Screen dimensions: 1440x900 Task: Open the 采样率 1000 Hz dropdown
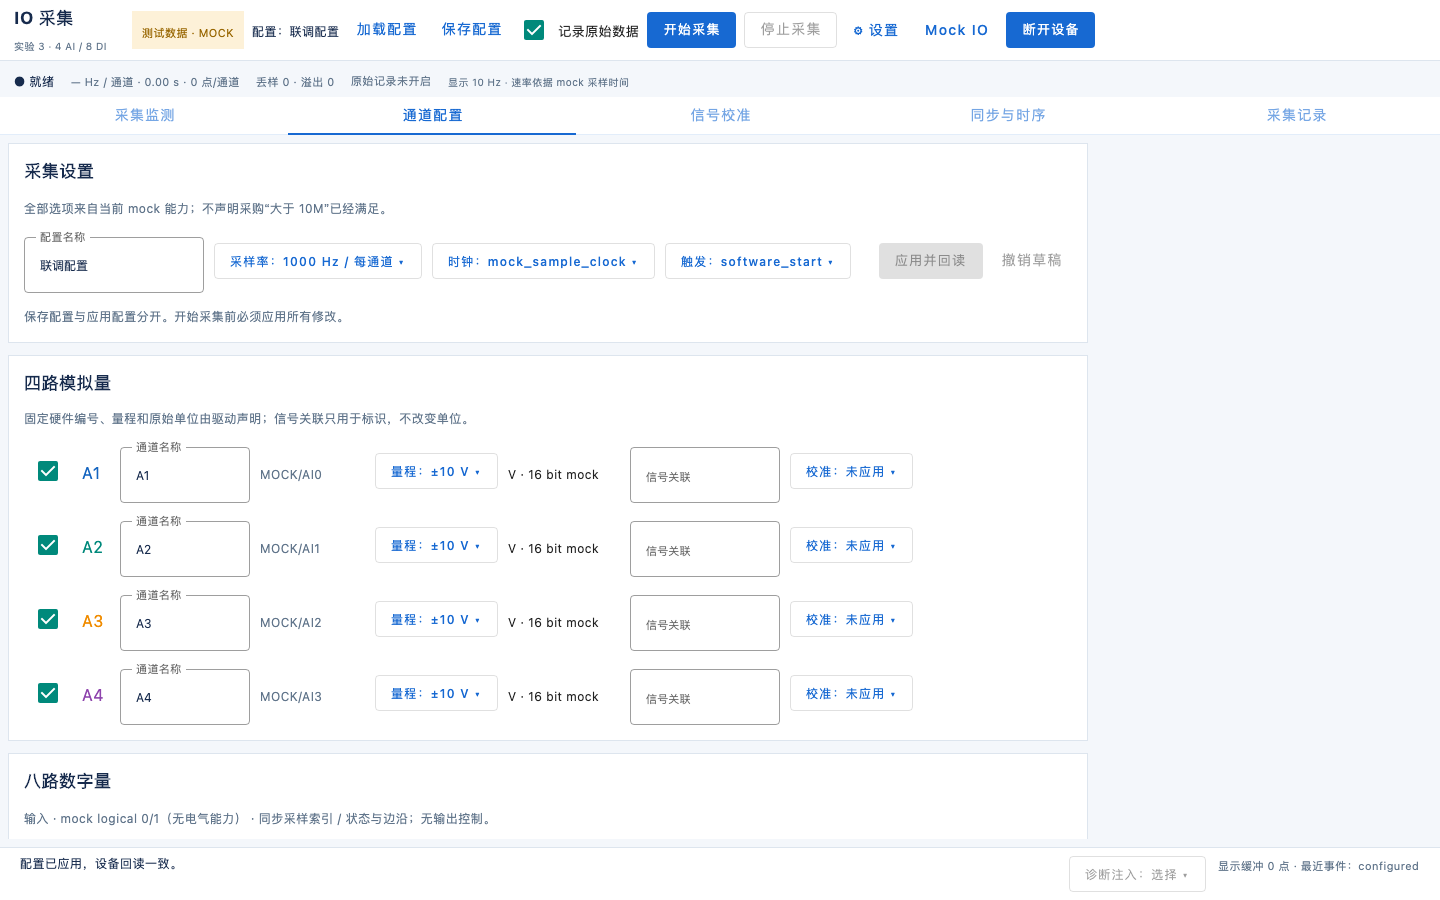pos(318,261)
